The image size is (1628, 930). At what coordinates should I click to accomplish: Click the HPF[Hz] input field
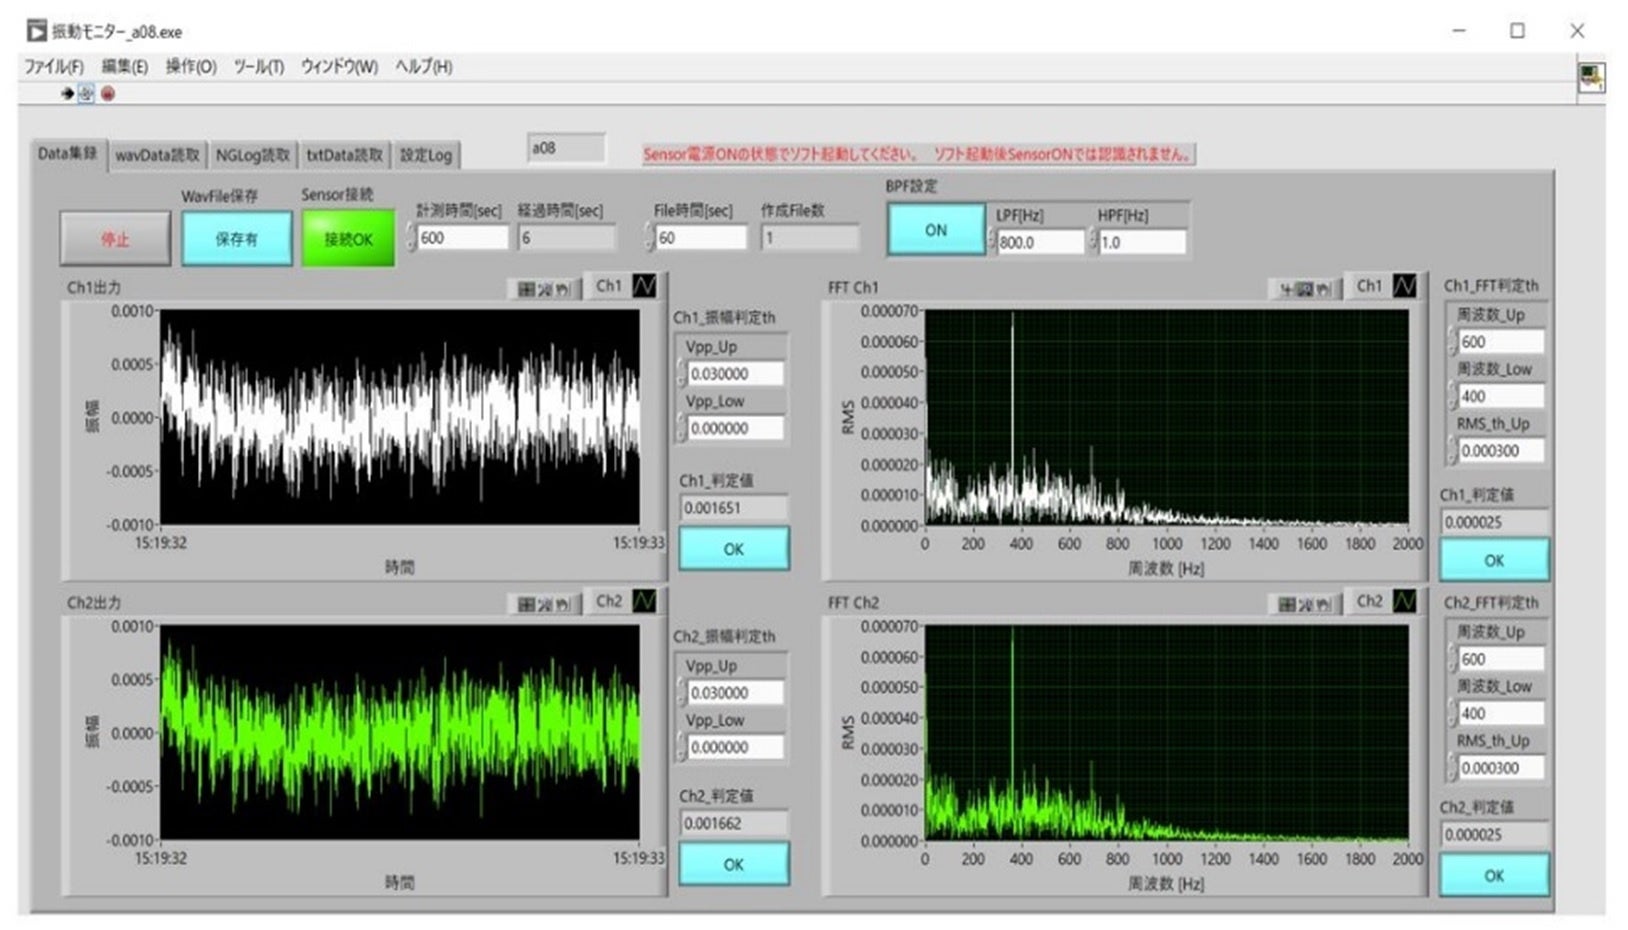(x=1142, y=242)
